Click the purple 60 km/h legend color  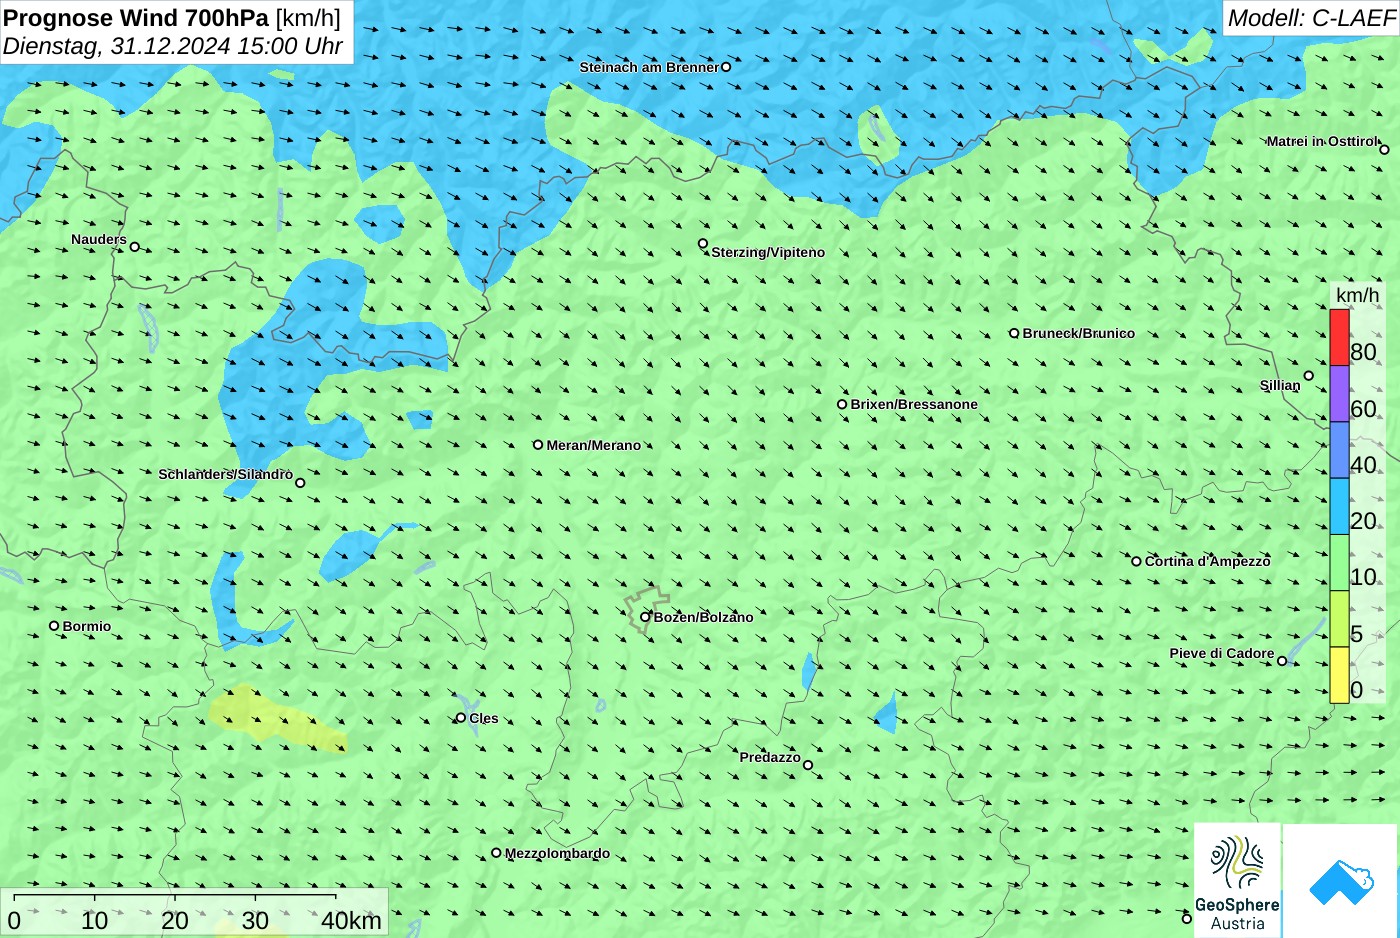[x=1339, y=394]
